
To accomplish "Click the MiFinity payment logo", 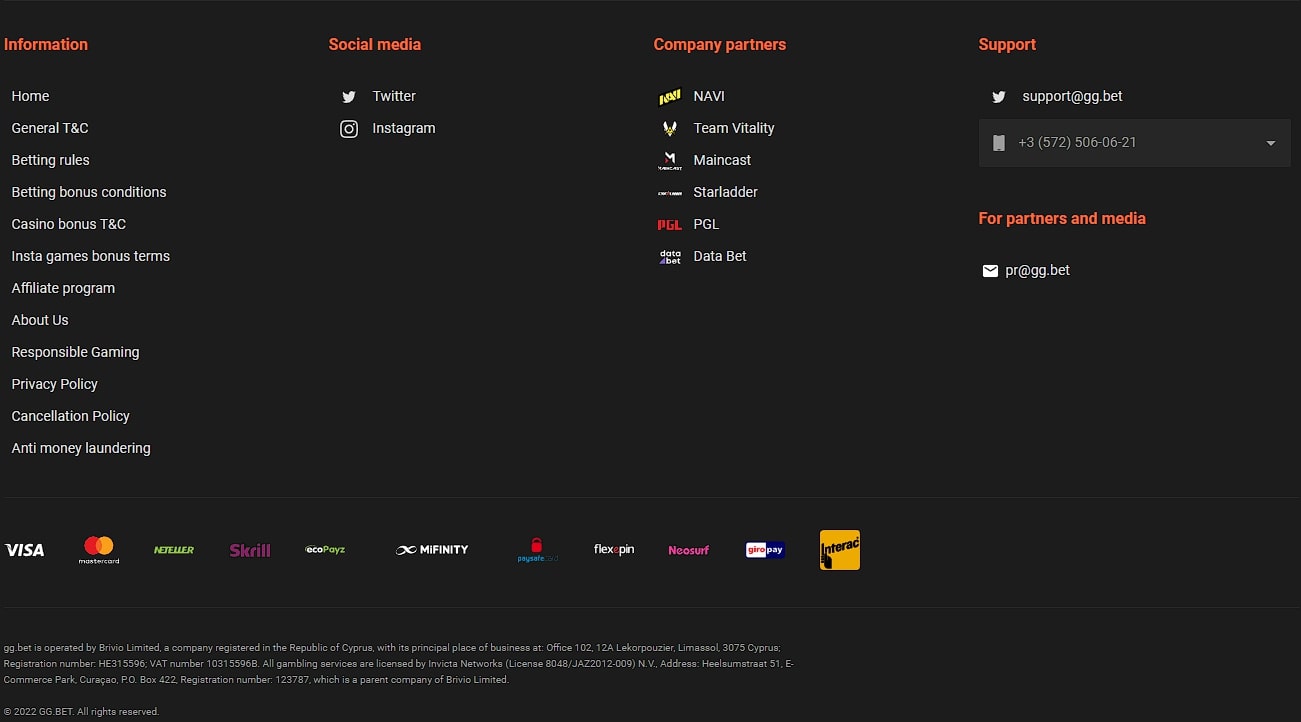I will tap(432, 550).
